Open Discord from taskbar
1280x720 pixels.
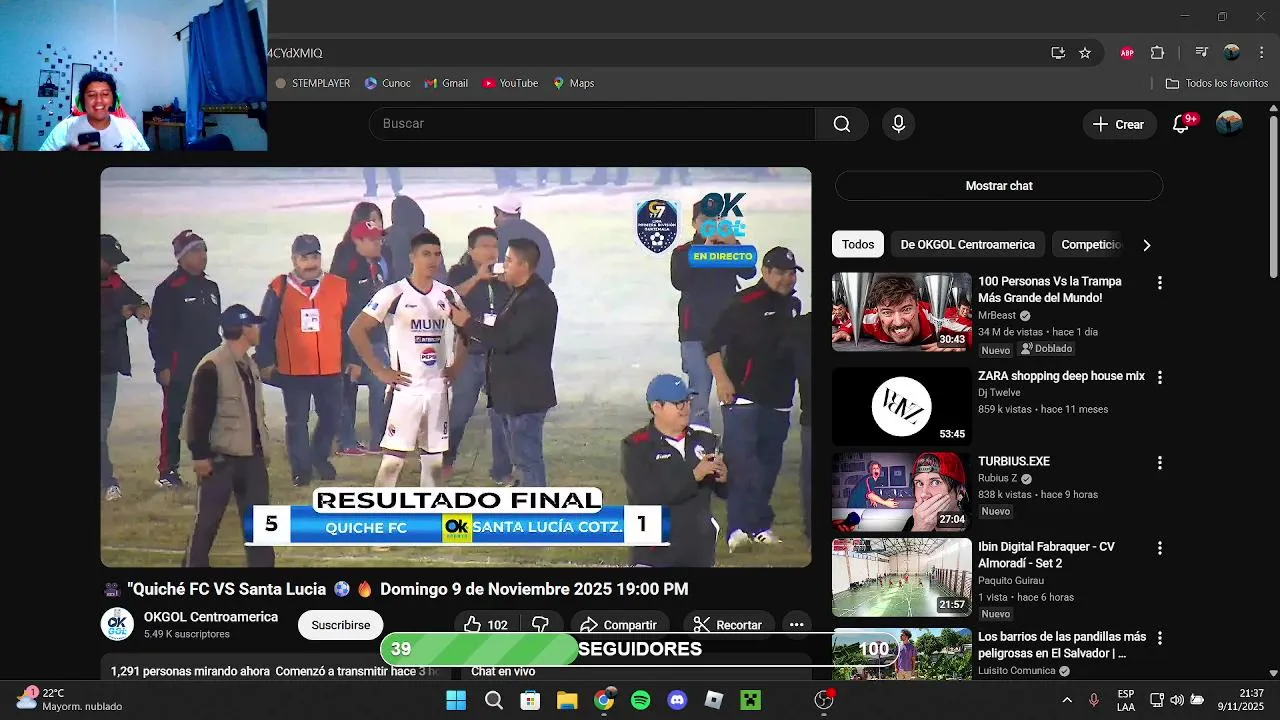pyautogui.click(x=677, y=700)
